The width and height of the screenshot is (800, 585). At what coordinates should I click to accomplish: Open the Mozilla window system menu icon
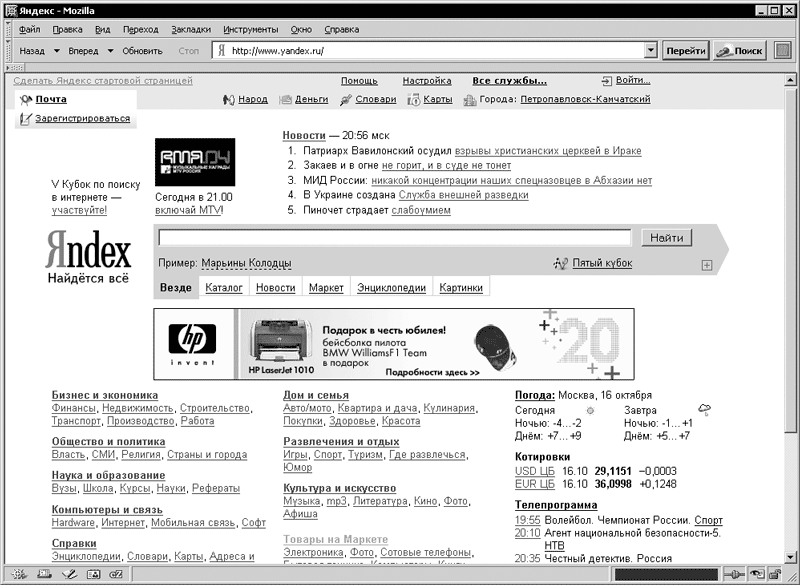(11, 11)
